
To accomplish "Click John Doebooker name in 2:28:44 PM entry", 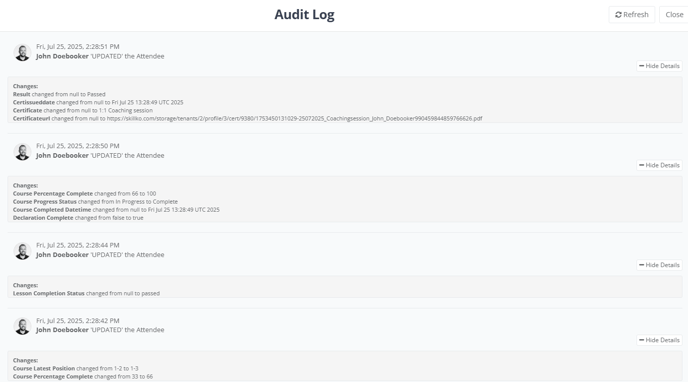I will (x=62, y=255).
